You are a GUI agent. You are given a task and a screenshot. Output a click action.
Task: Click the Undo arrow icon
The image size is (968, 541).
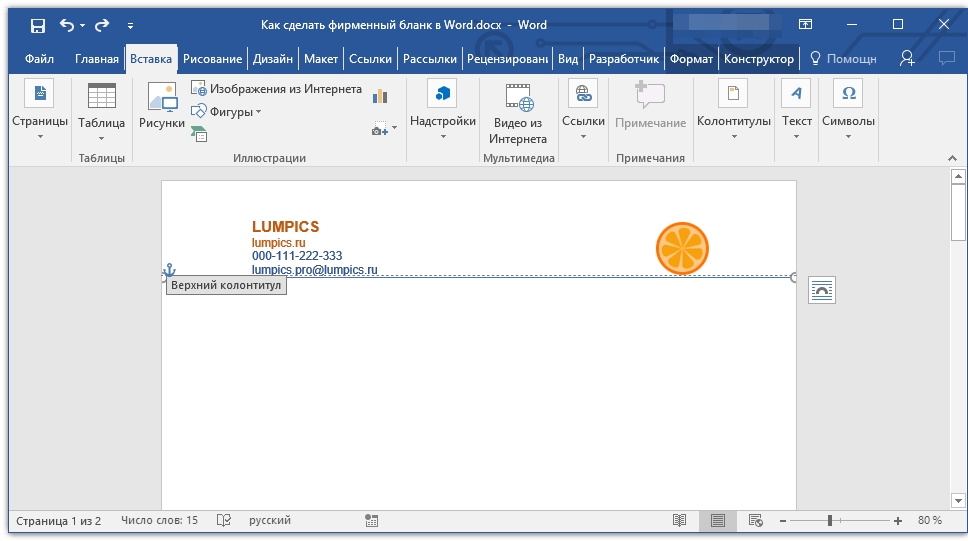[67, 25]
